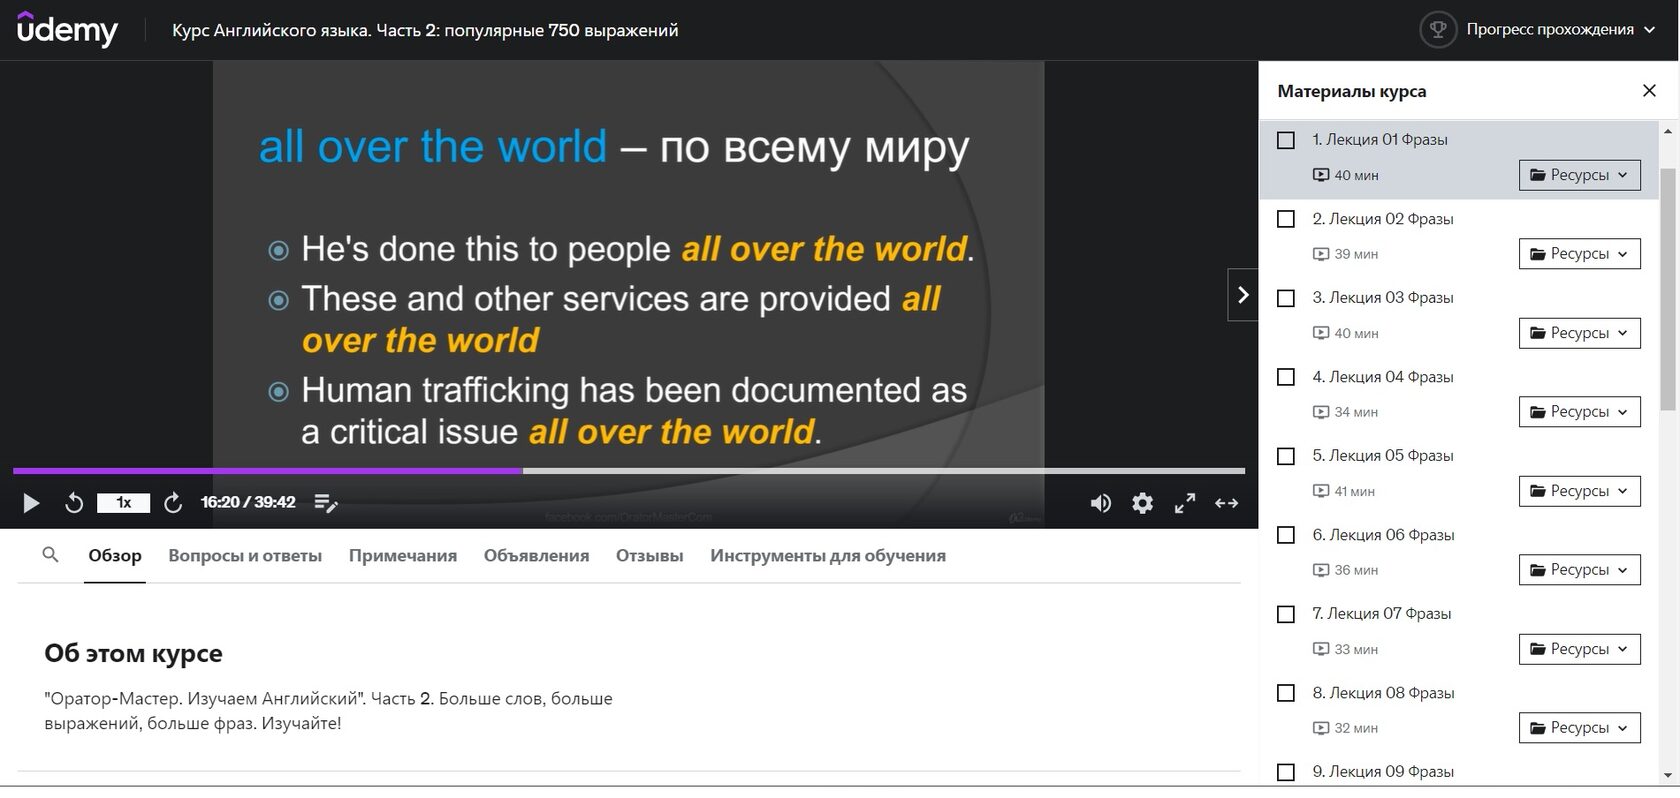Viewport: 1680px width, 798px height.
Task: Mark Лекция 04 Фразы as complete
Action: click(x=1286, y=378)
